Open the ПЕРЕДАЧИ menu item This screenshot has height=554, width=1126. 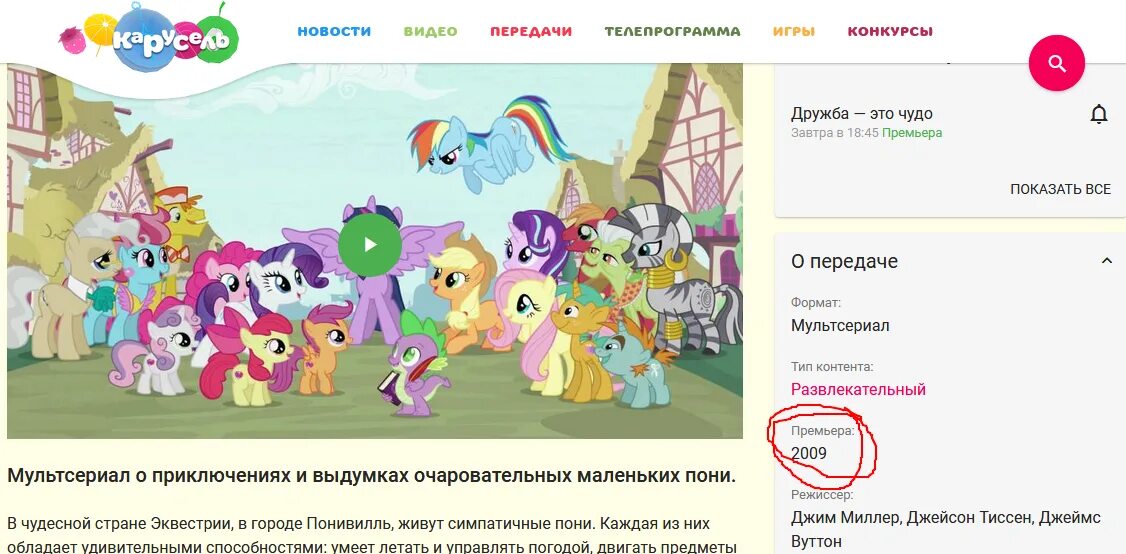531,32
